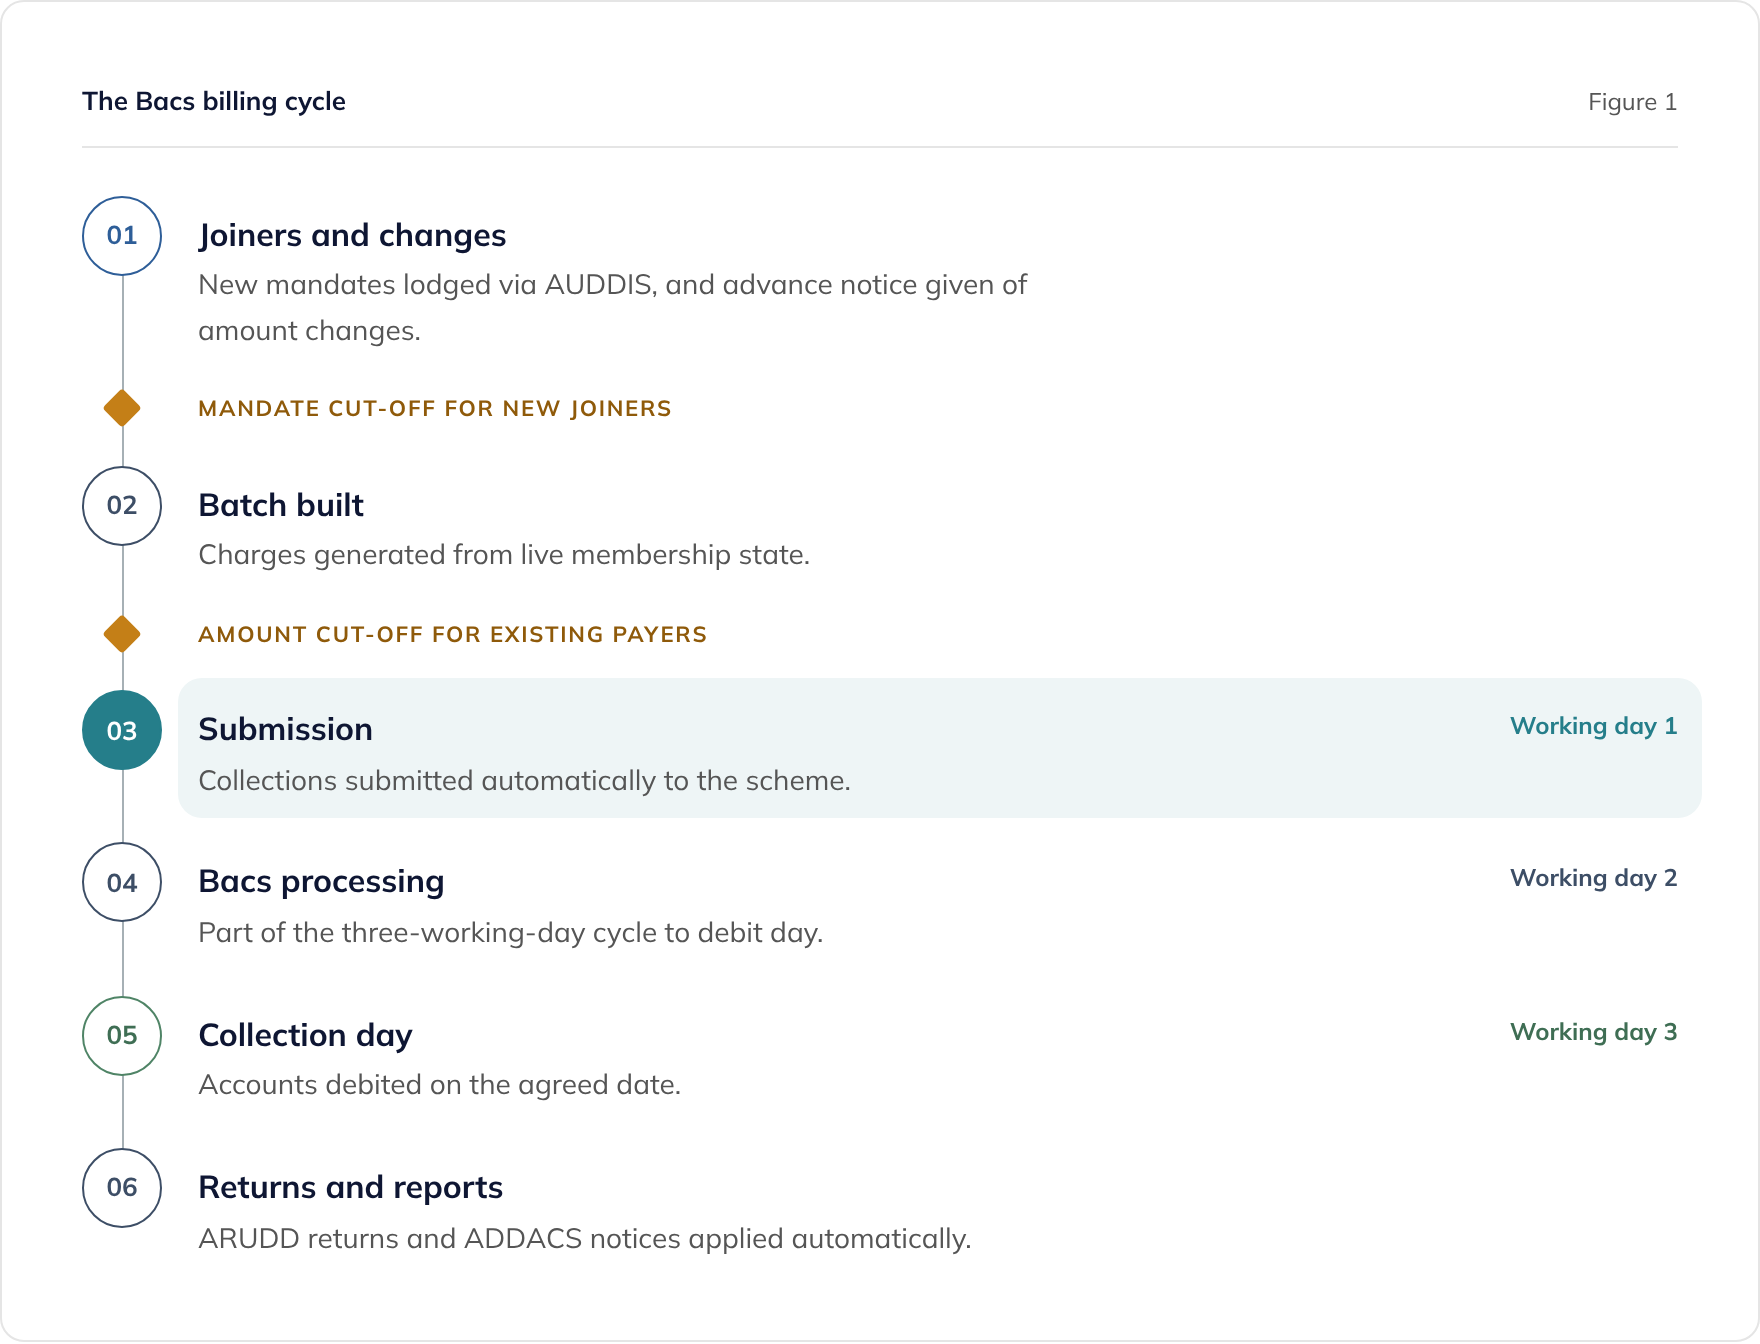Click the green step 05 circle
This screenshot has width=1760, height=1344.
[122, 1036]
